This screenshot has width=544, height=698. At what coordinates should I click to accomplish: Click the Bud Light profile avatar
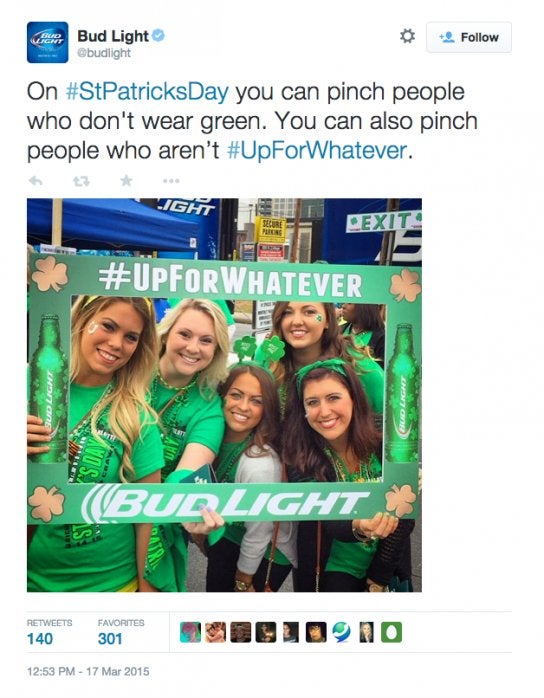[x=48, y=42]
